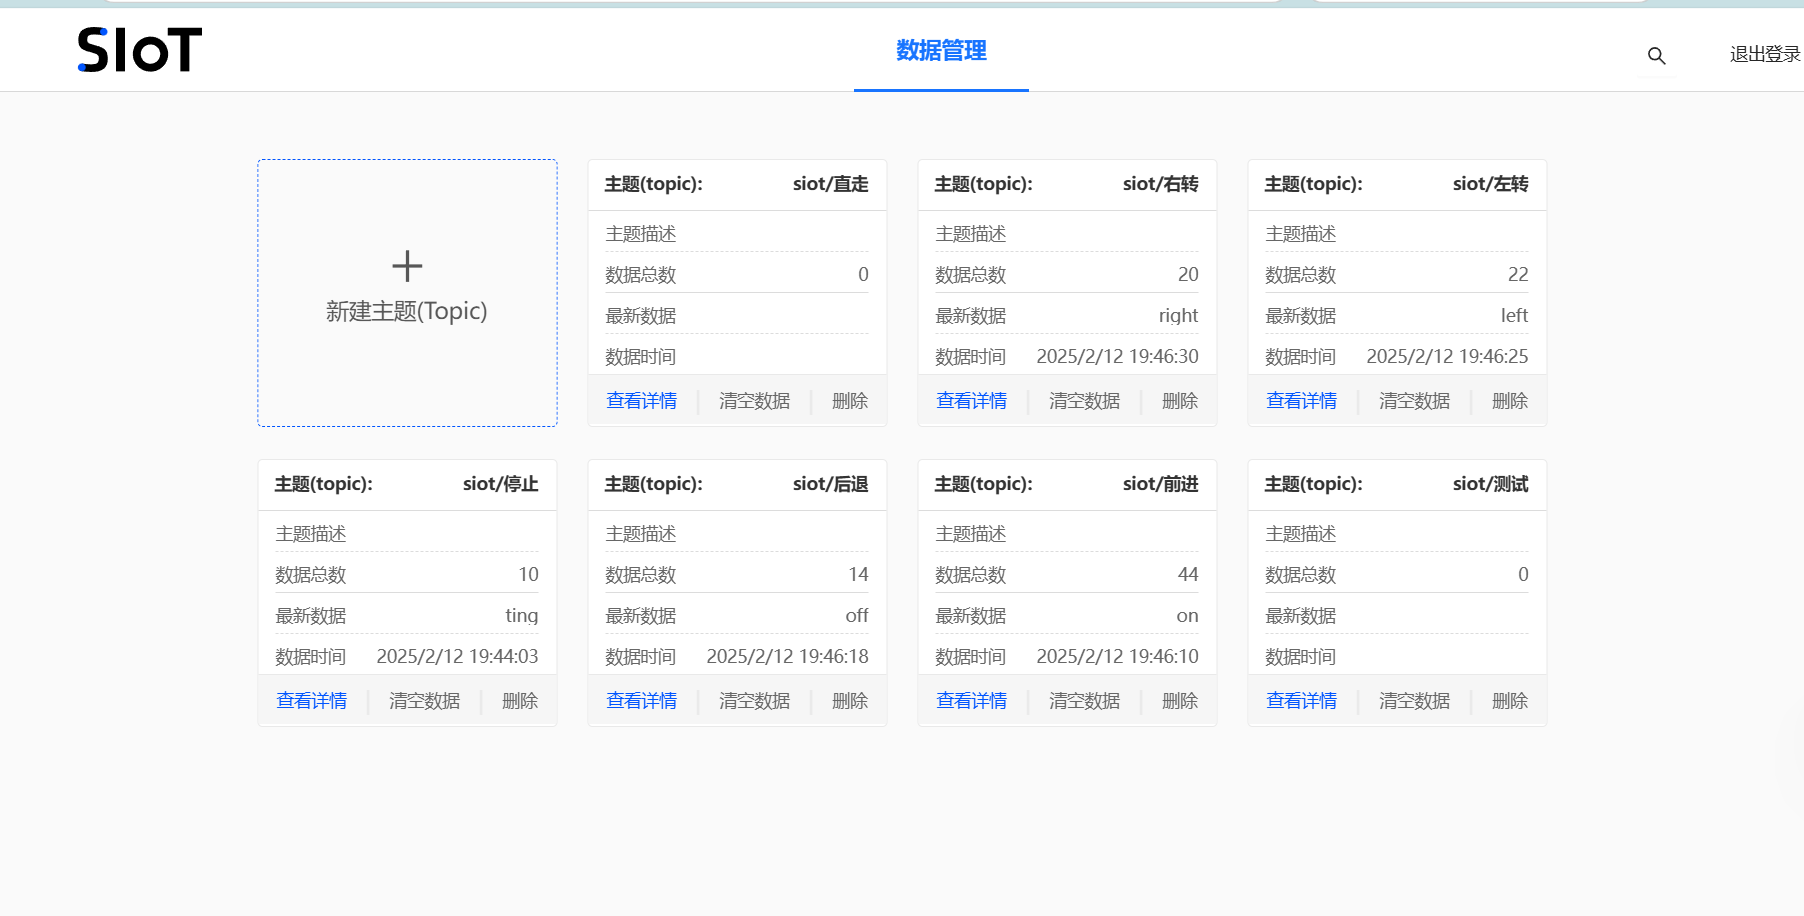View details of siot/停止 topic
Screen dimensions: 1804x916
[312, 701]
